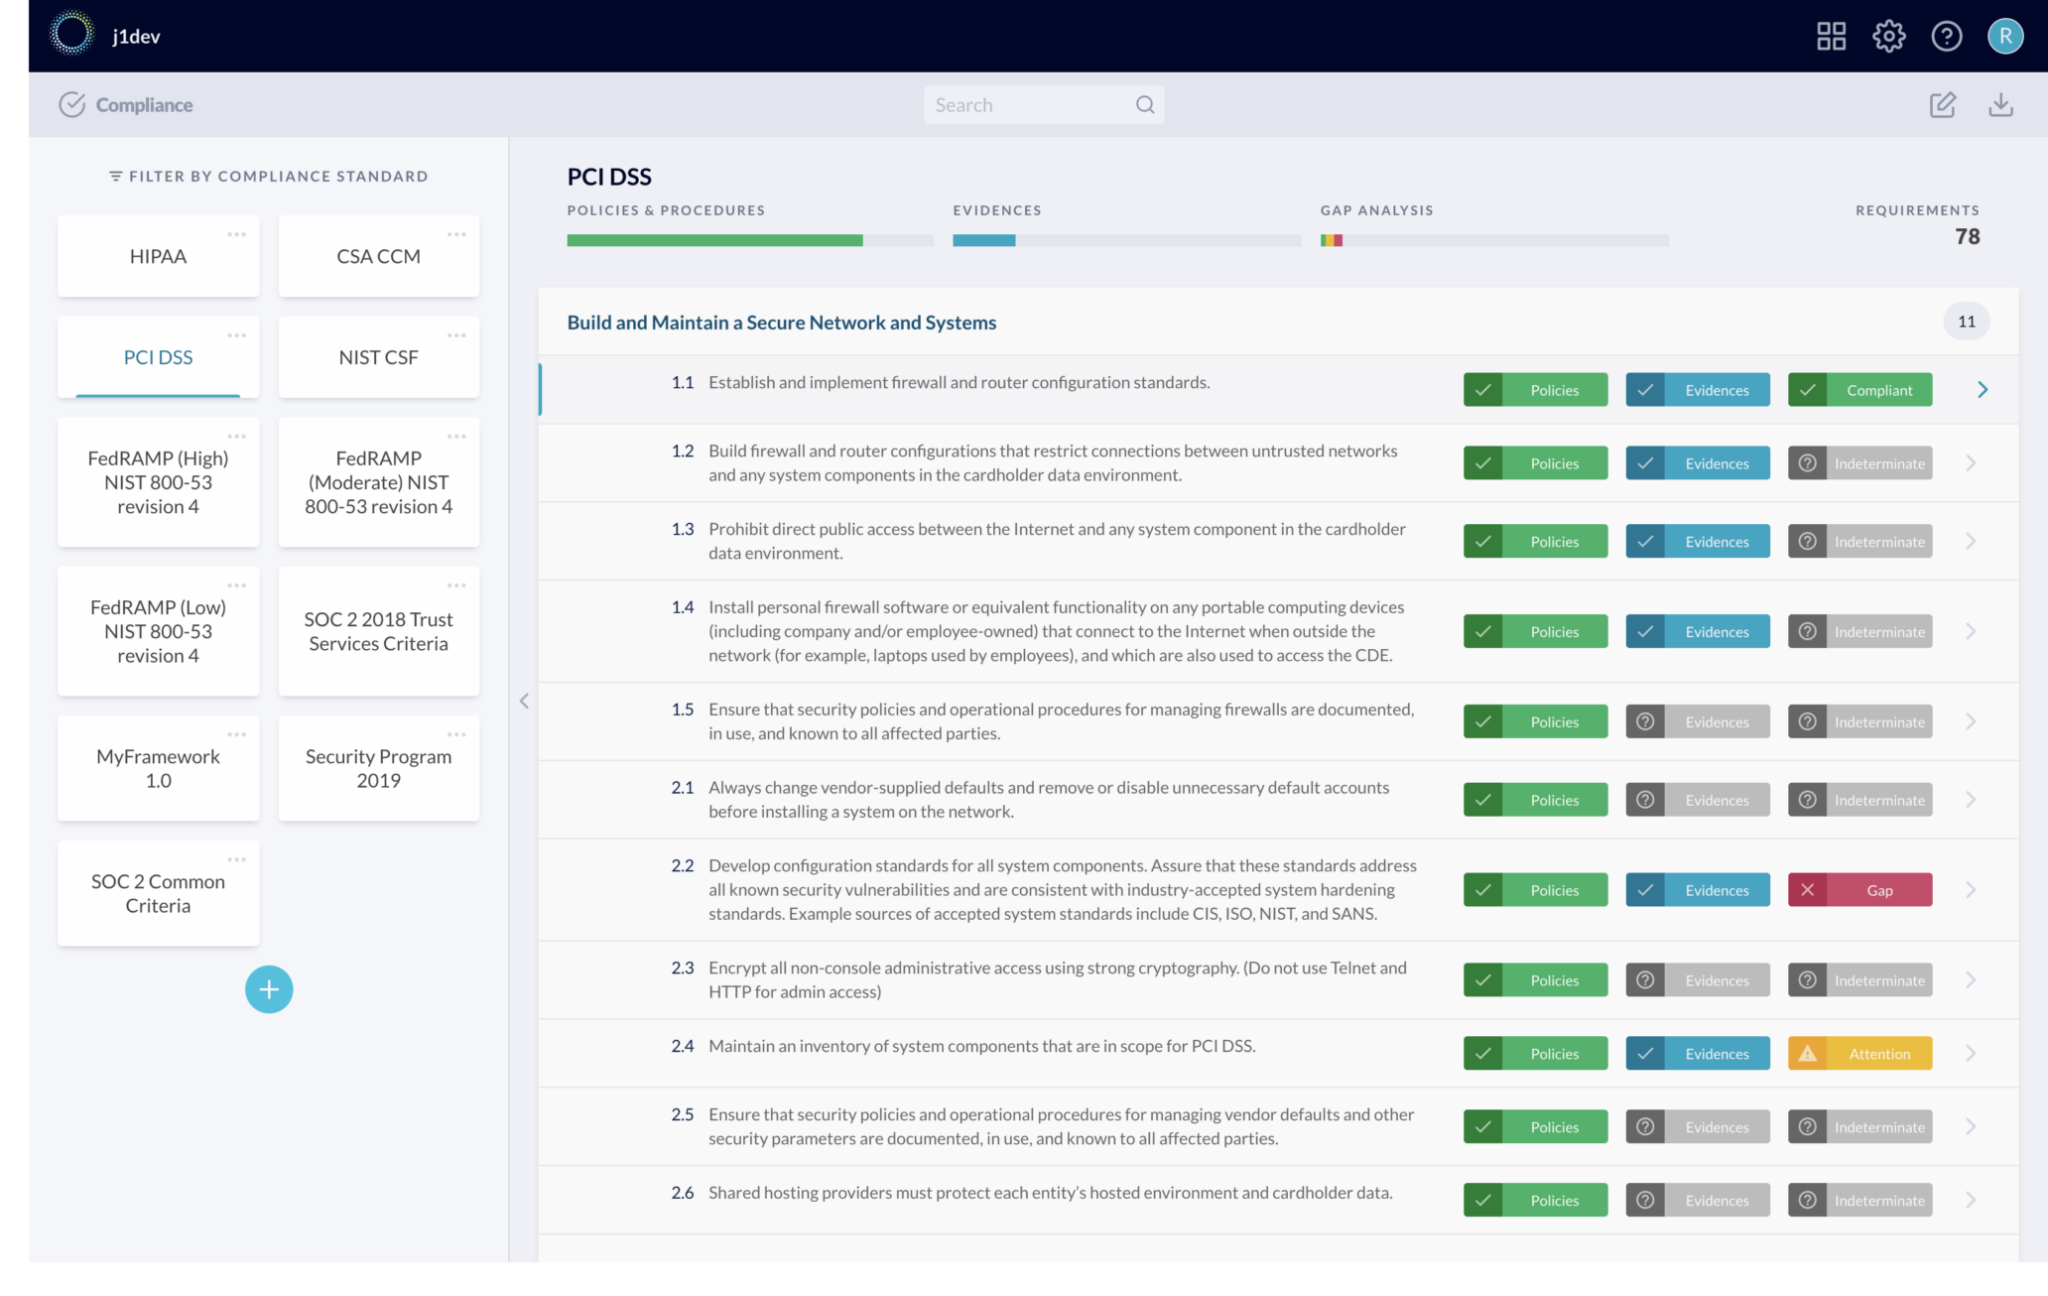Screen dimensions: 2048x1296
Task: Click the Attention badge on requirement 2.4
Action: [x=1859, y=1053]
